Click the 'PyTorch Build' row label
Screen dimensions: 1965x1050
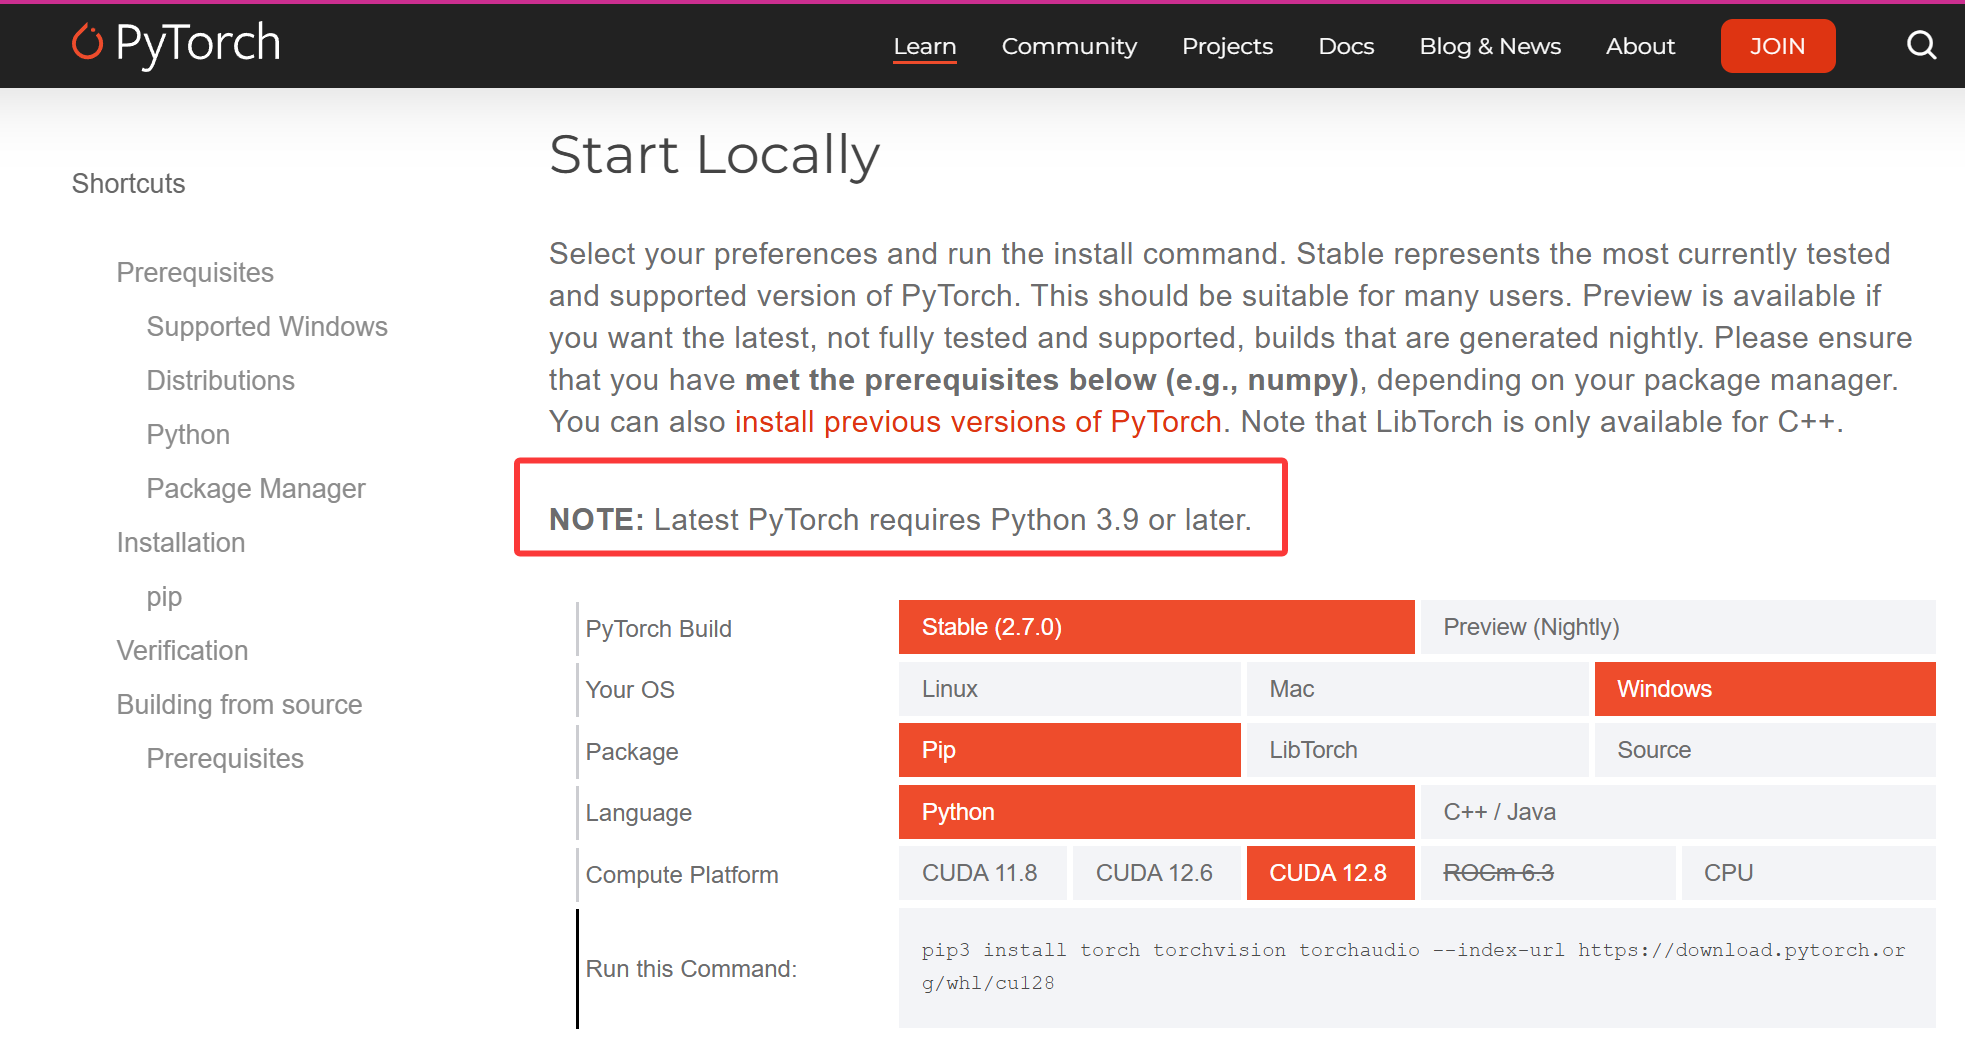pos(658,629)
